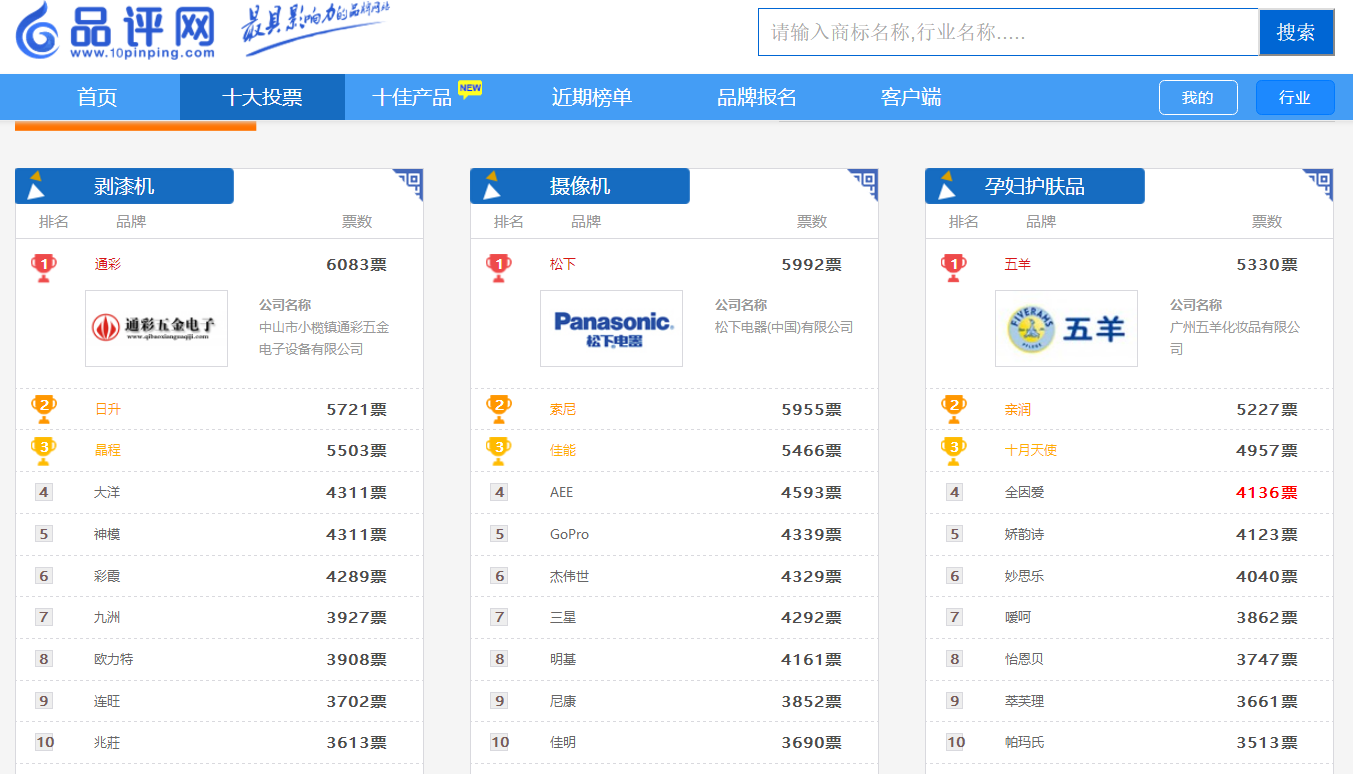Screen dimensions: 1353x774
Task: Open the 十月天使 brand link
Action: point(1030,450)
